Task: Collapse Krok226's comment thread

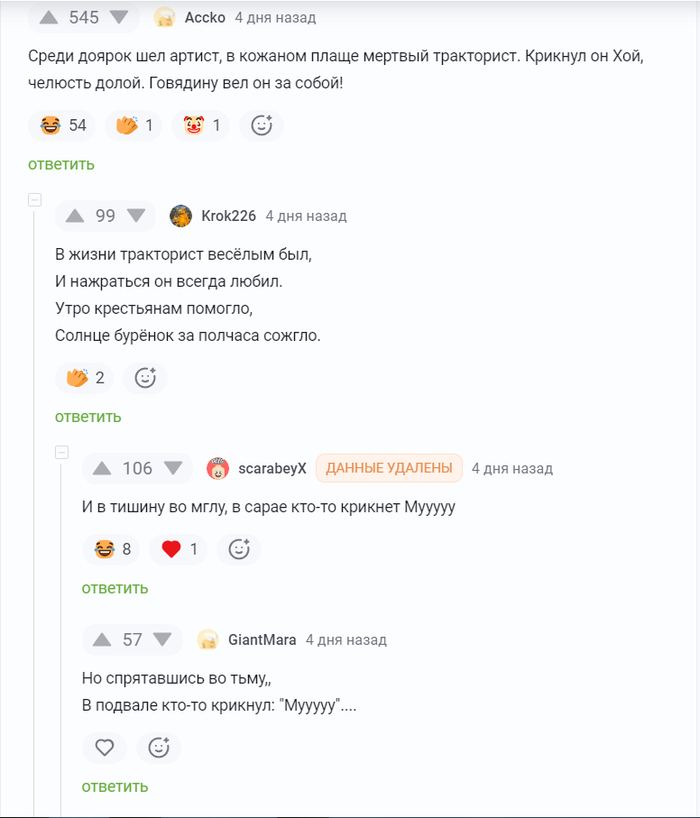Action: tap(35, 200)
